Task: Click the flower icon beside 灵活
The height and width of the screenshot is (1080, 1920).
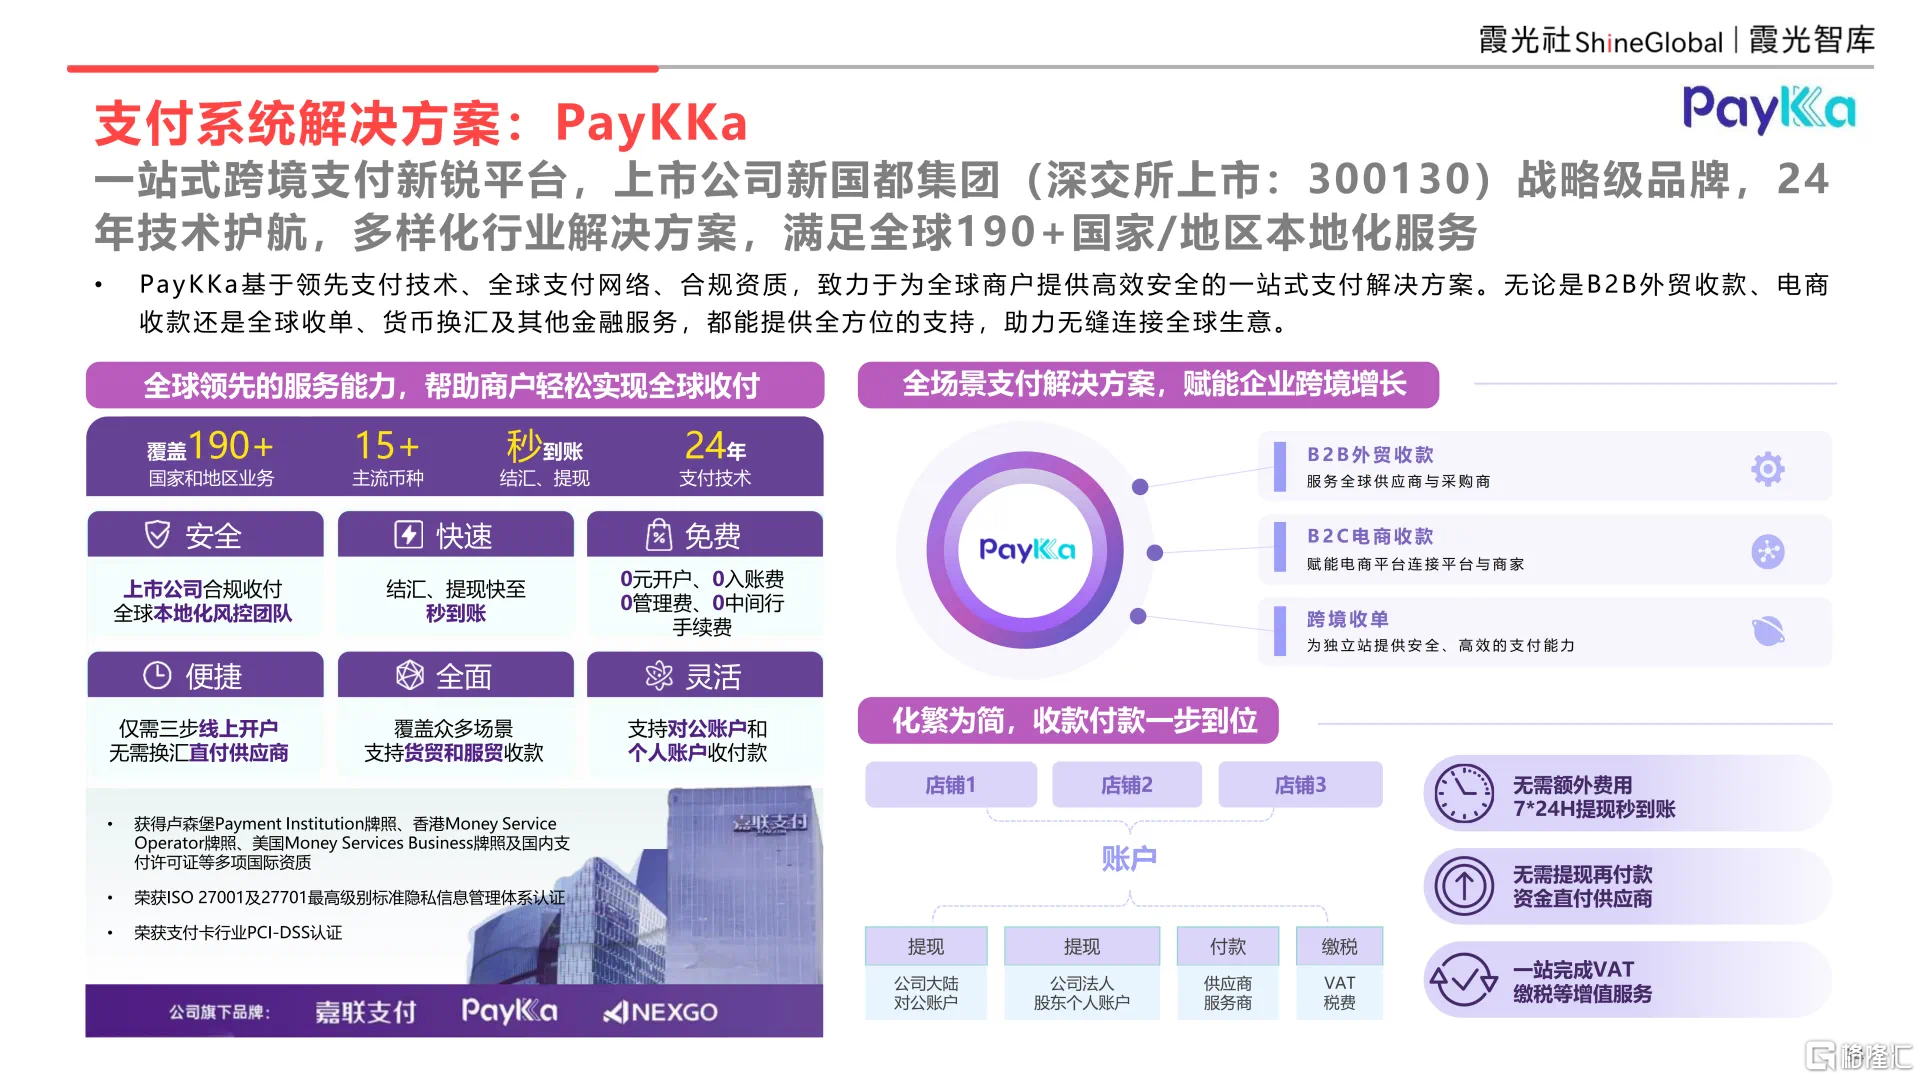Action: 659,676
